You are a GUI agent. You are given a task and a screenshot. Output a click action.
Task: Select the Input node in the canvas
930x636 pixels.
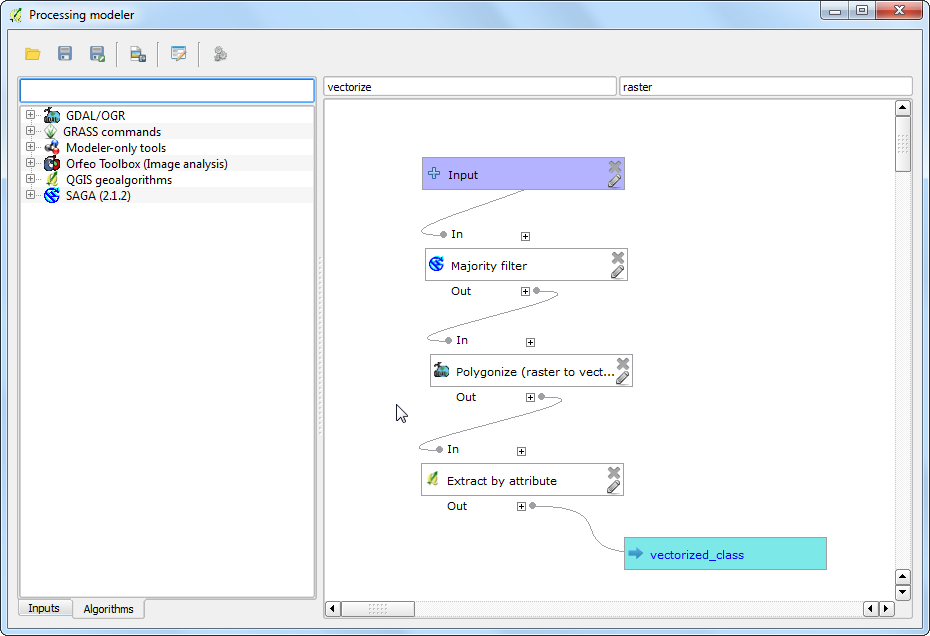coord(523,174)
